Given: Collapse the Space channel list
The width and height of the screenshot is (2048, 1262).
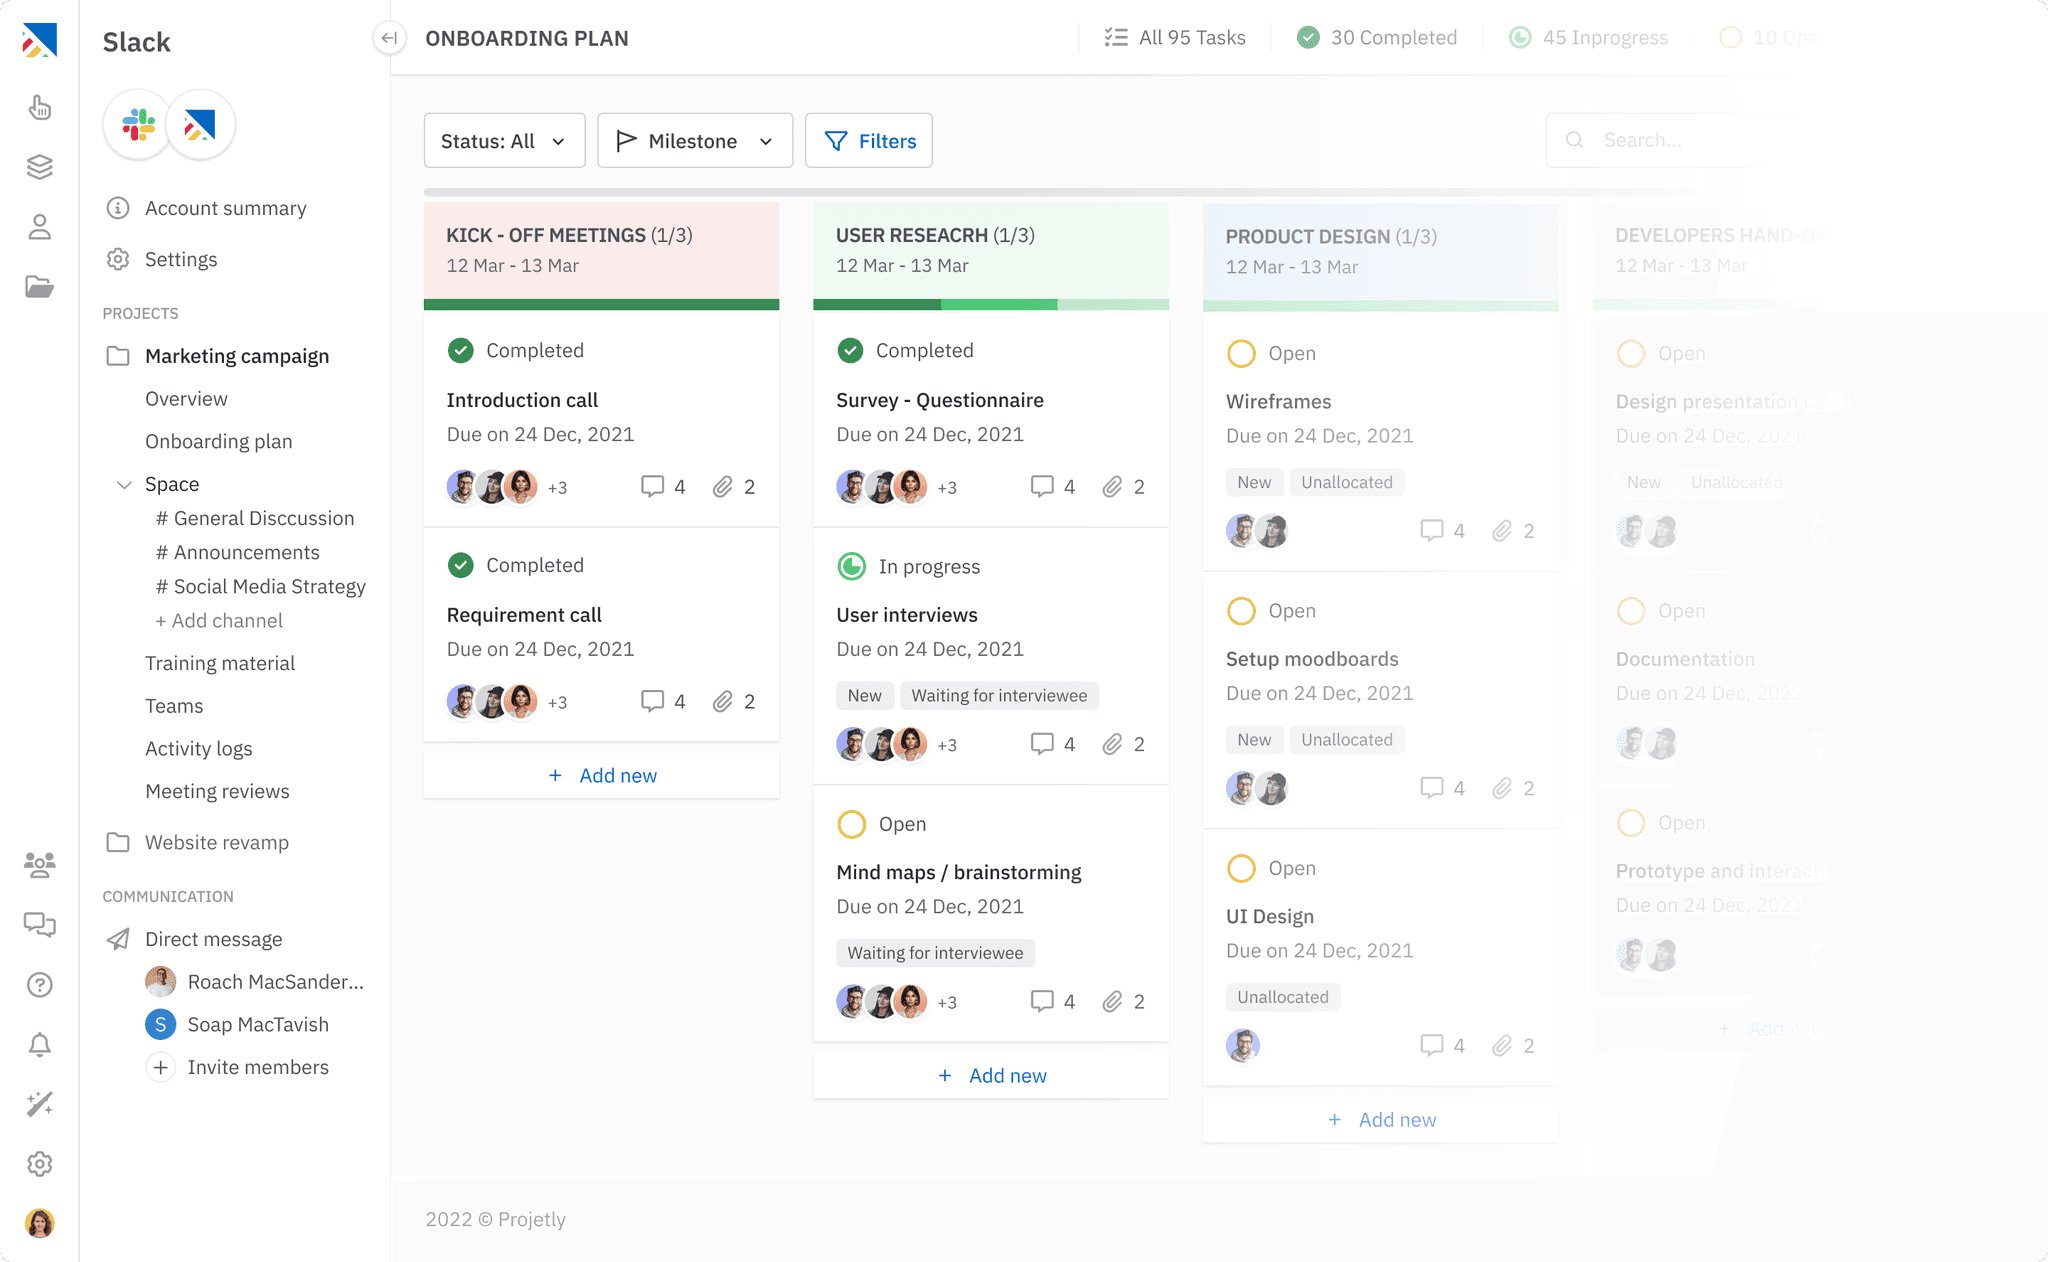Looking at the screenshot, I should (x=124, y=485).
